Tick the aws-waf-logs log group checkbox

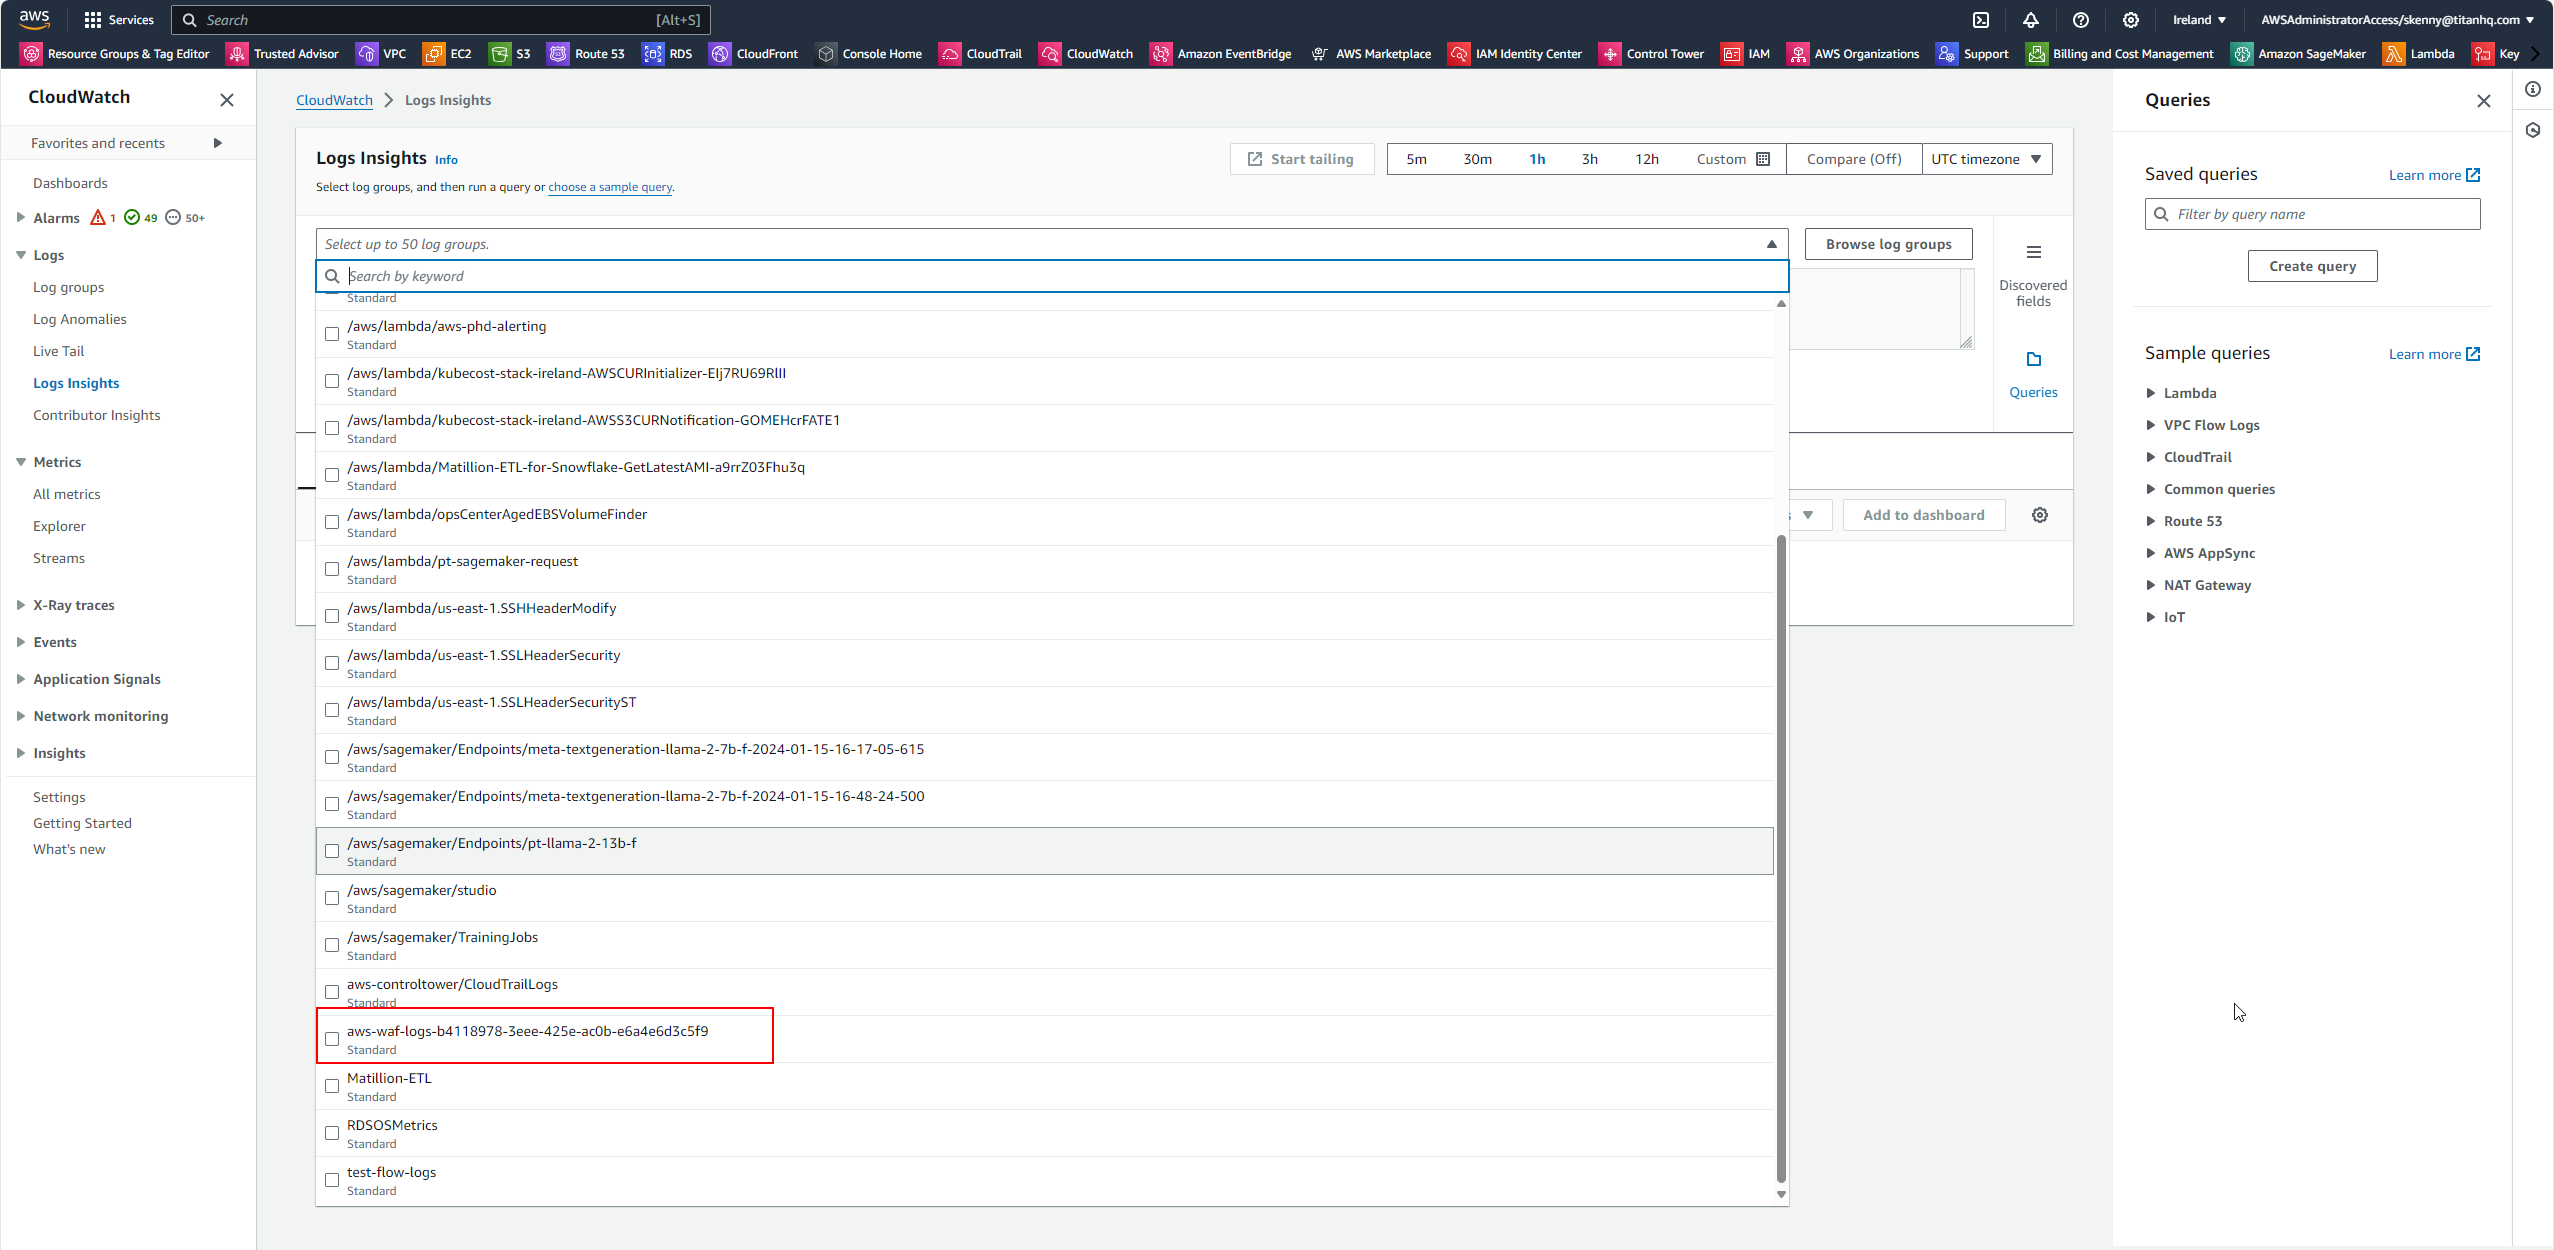[332, 1039]
